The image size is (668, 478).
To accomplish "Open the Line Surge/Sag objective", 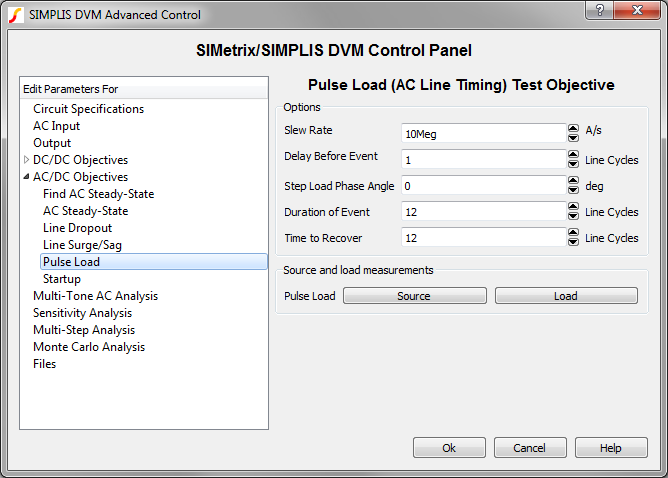I will tap(82, 245).
